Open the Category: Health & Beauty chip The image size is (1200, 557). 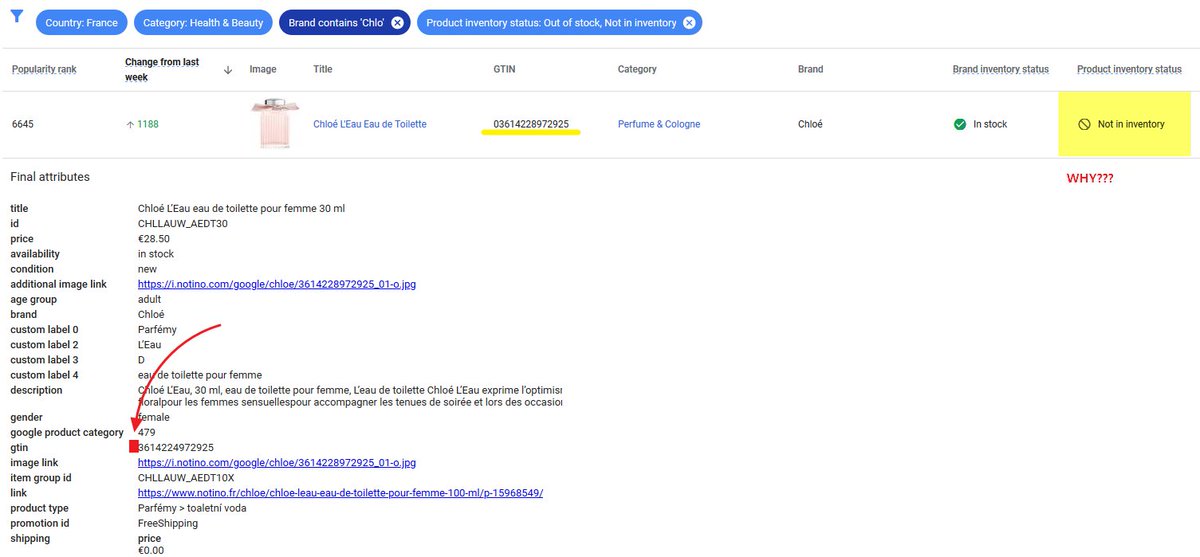202,23
